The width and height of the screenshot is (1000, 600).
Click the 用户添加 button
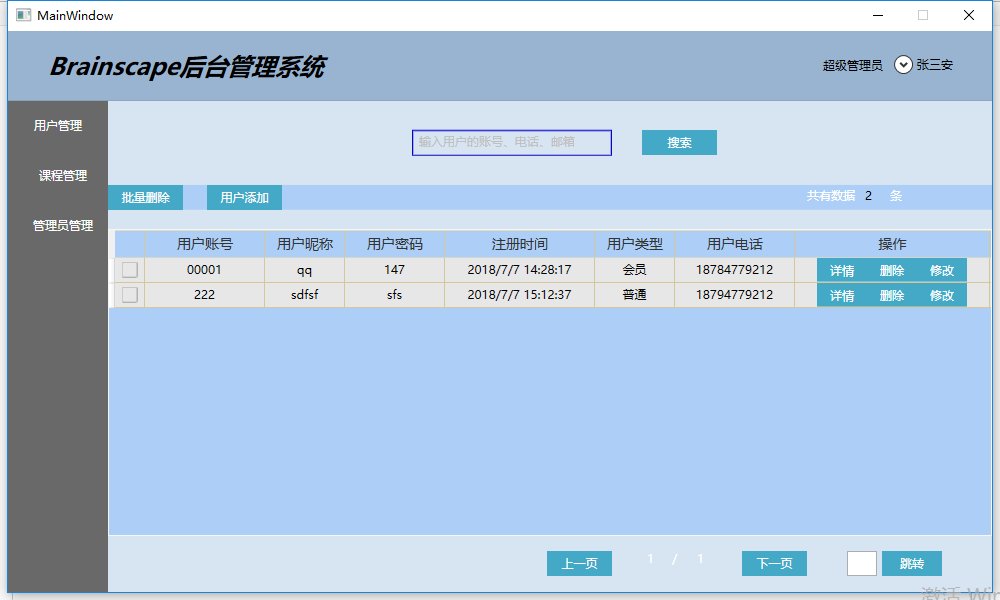(244, 198)
